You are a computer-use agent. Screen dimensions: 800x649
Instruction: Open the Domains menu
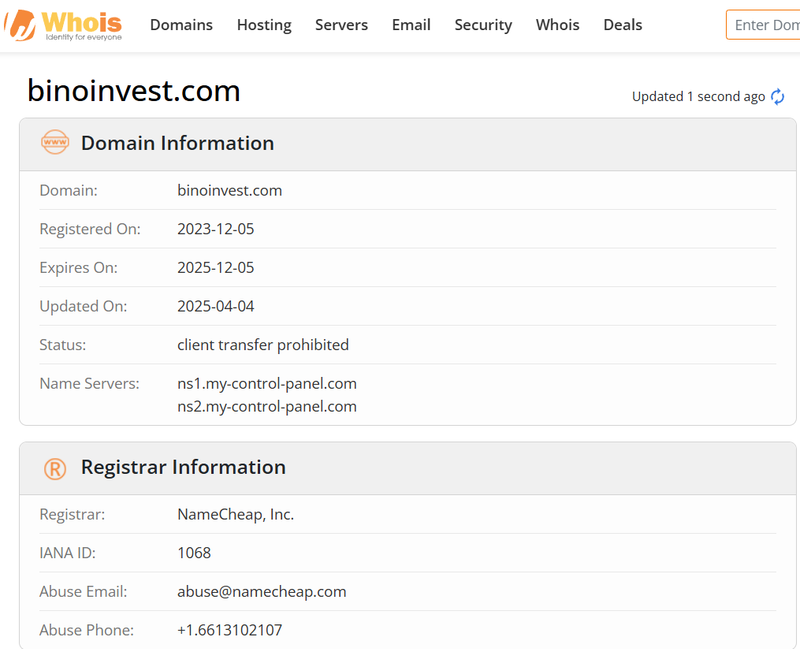[181, 25]
